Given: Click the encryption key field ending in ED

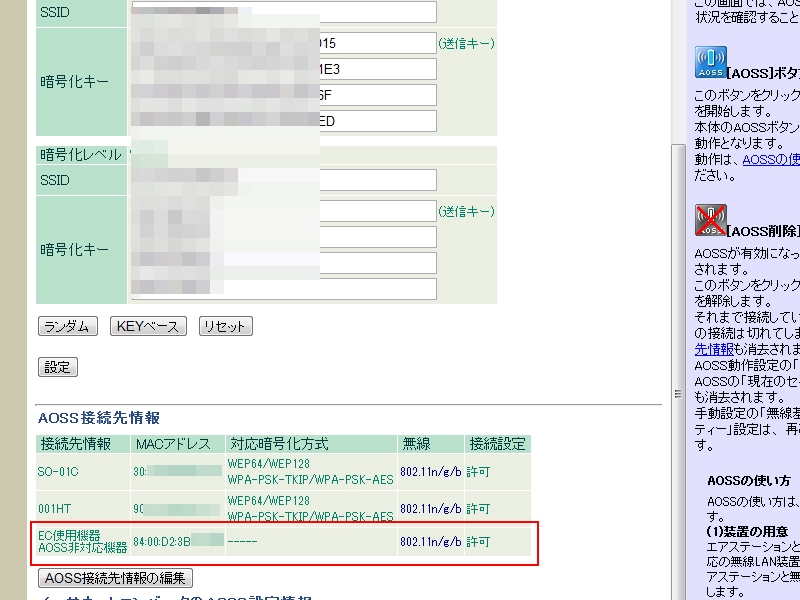Looking at the screenshot, I should coord(284,121).
